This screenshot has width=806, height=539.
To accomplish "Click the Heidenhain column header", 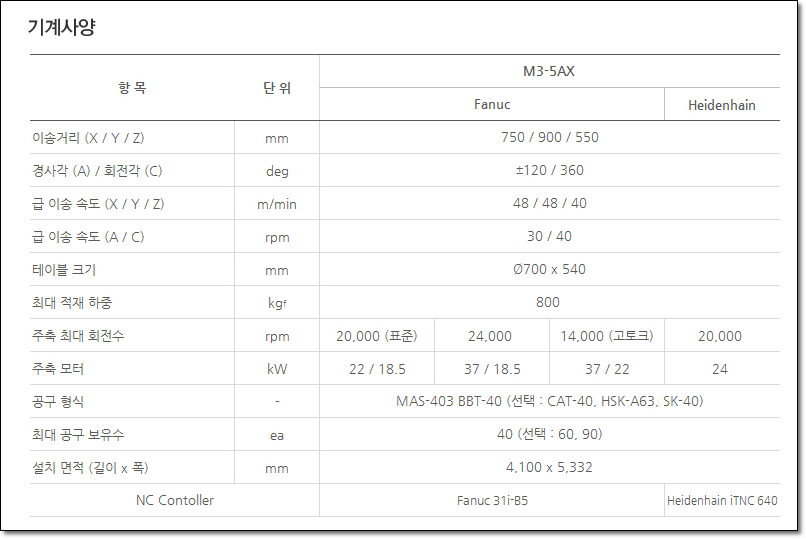I will click(721, 105).
